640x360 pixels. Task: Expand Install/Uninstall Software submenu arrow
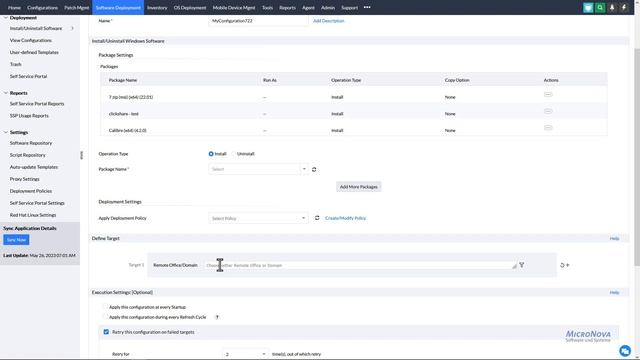[x=73, y=28]
